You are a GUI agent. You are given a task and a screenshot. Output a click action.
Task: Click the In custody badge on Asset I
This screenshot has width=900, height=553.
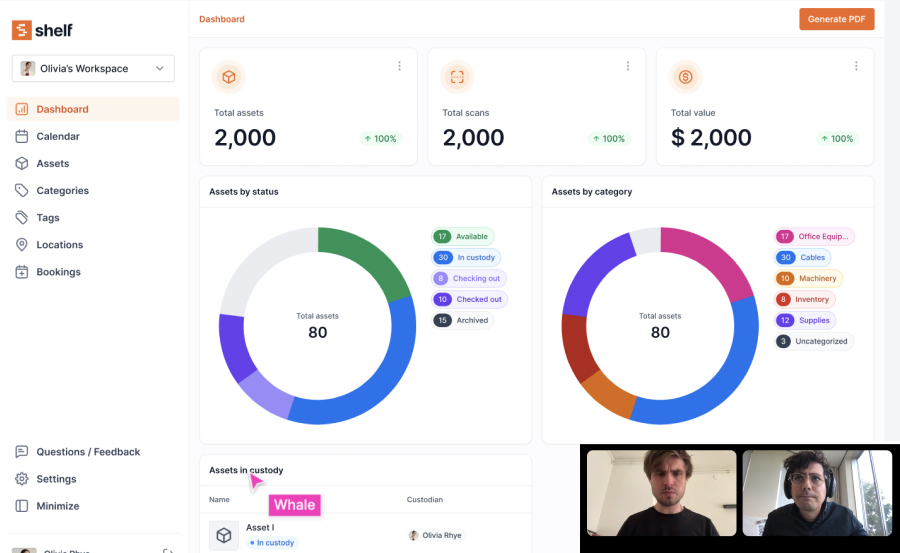[272, 543]
